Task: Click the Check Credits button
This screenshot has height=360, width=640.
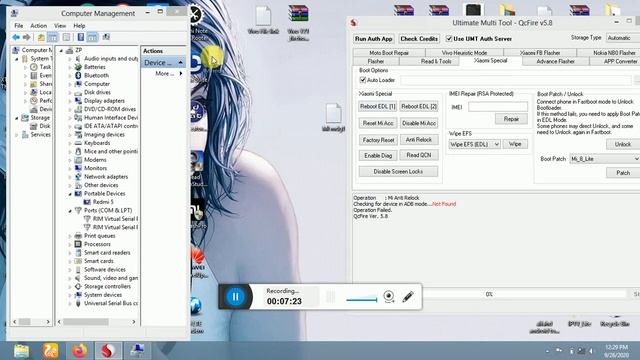Action: 419,39
